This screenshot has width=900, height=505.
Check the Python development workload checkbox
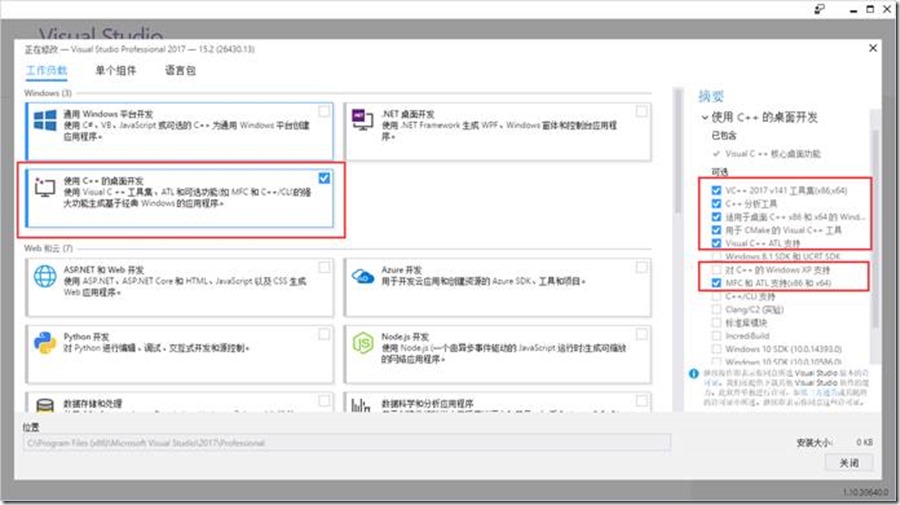[x=324, y=334]
